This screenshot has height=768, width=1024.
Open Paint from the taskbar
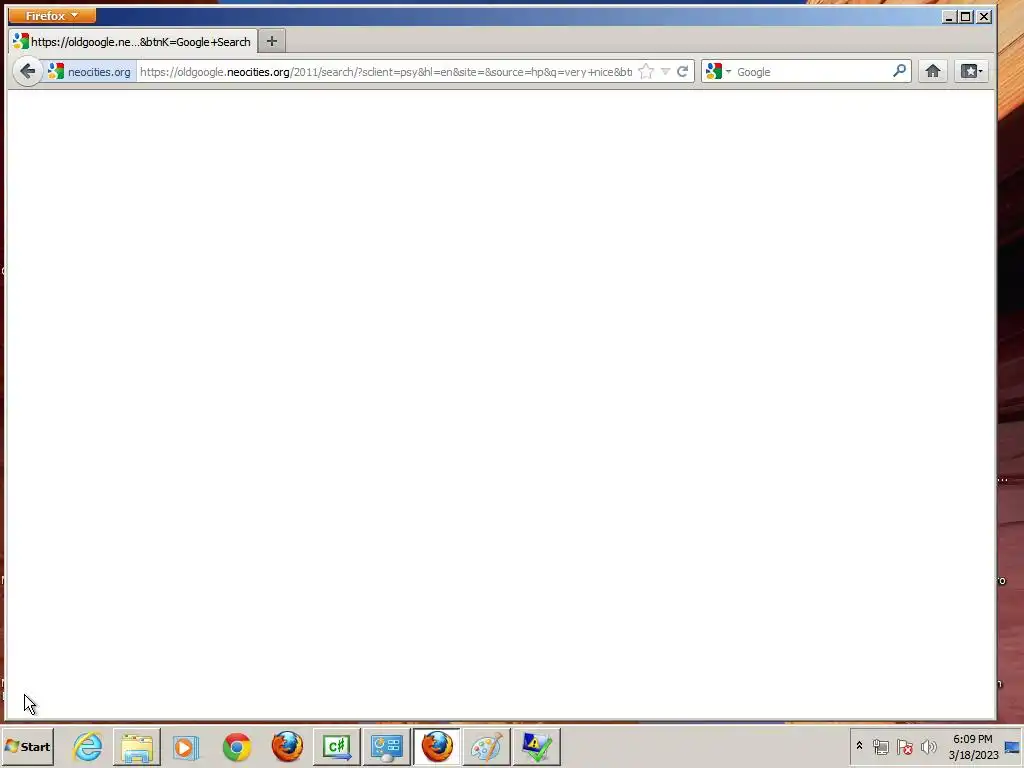pyautogui.click(x=487, y=746)
